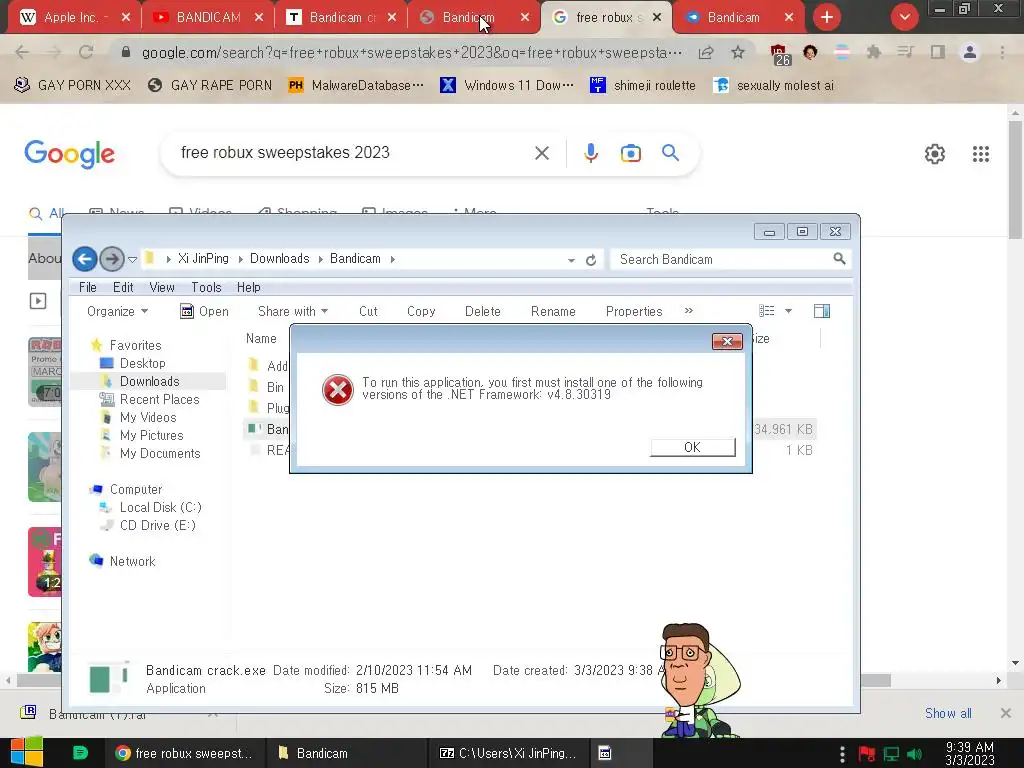This screenshot has height=768, width=1024.
Task: Open the Google apps grid
Action: click(x=981, y=154)
